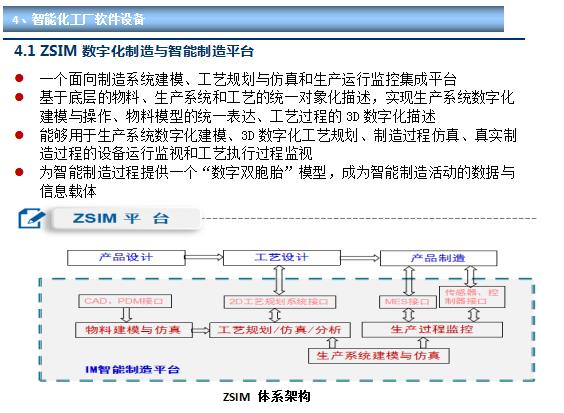Click the header 4、智能化工厂软件设备
Viewport: 564px width, 413px height.
pyautogui.click(x=78, y=19)
